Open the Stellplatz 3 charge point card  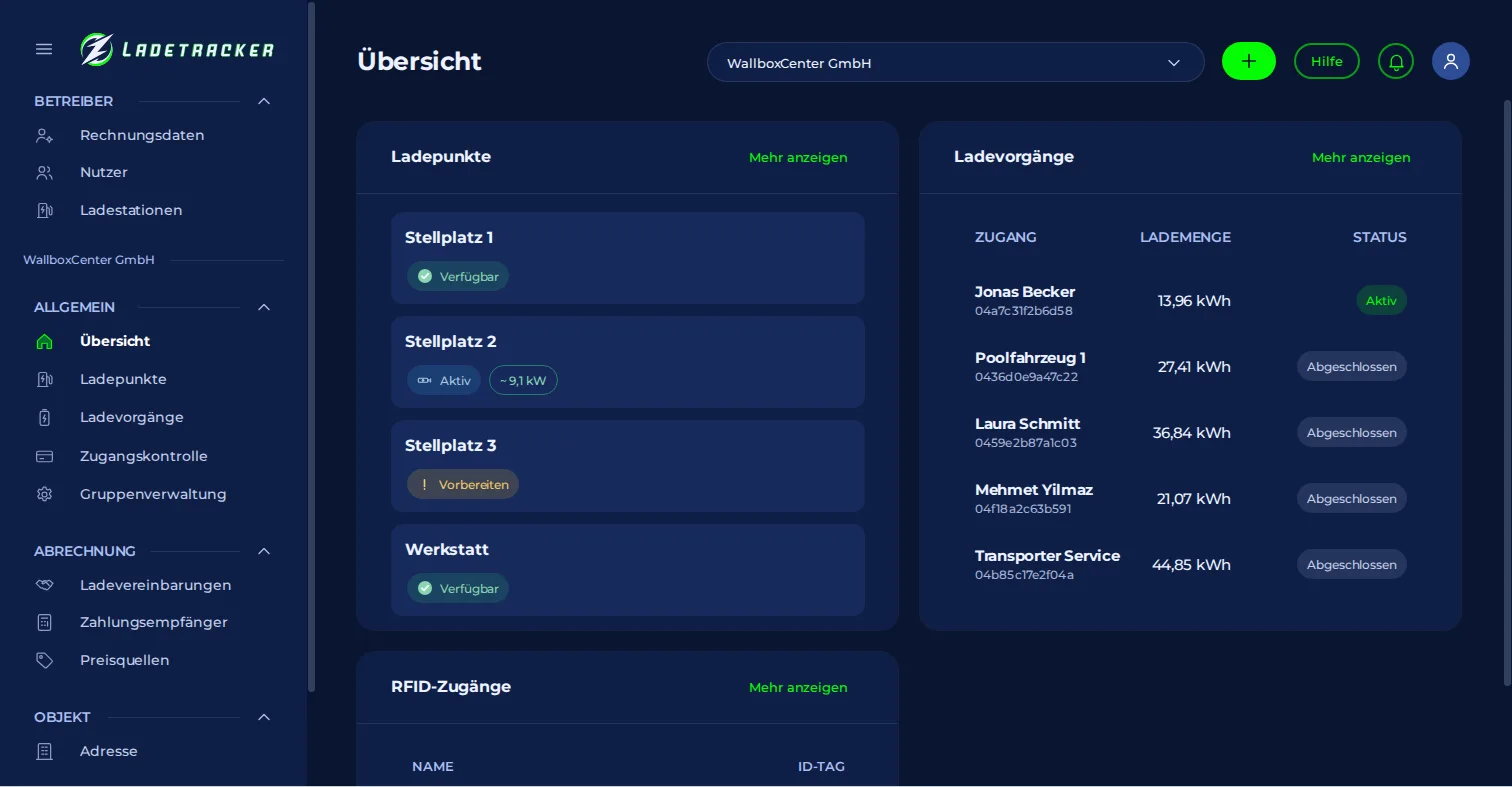628,466
